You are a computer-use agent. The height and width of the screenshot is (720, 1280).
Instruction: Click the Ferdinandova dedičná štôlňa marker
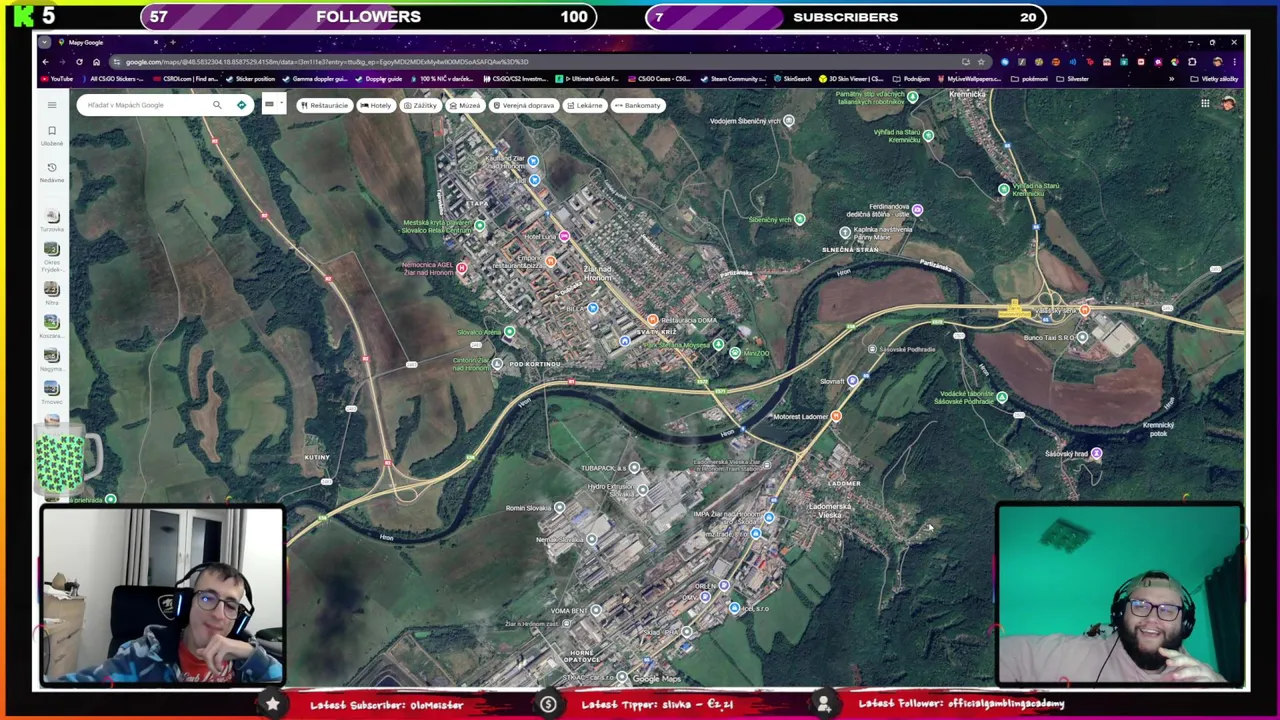(917, 210)
